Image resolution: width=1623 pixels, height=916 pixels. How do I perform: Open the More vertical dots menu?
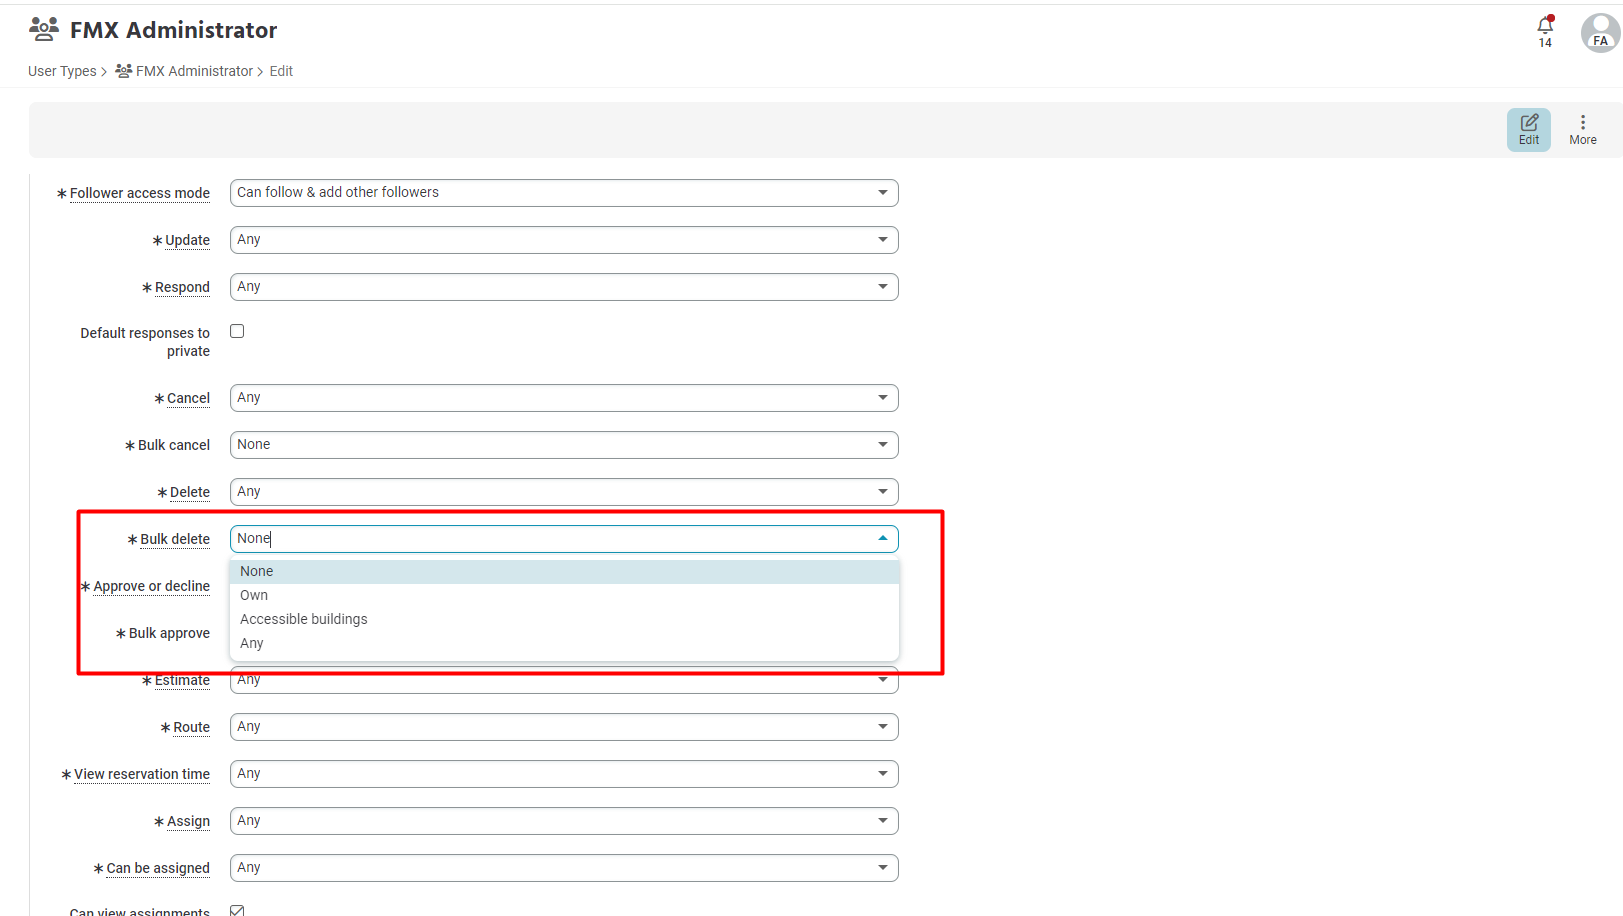click(1583, 130)
